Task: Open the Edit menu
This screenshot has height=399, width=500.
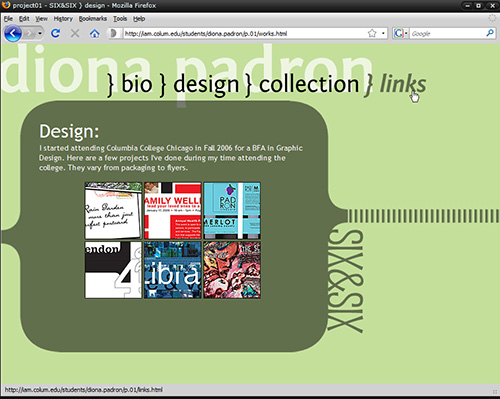Action: [24, 19]
